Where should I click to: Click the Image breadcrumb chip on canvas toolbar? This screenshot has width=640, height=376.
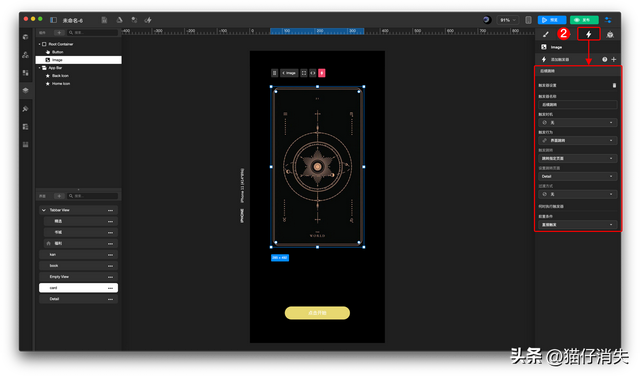point(289,73)
